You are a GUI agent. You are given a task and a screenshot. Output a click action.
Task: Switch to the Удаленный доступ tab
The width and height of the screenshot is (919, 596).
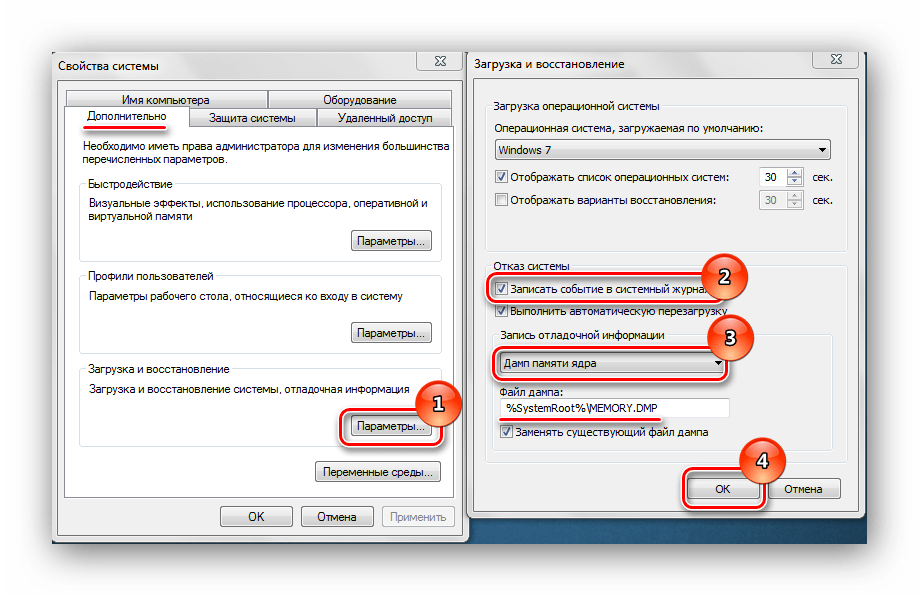pos(384,118)
